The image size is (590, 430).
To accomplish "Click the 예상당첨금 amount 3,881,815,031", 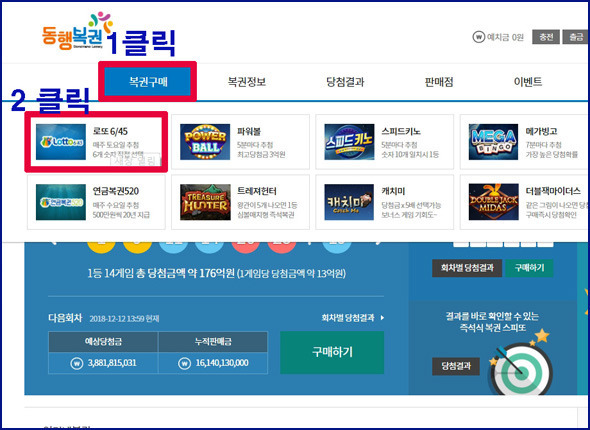I will [112, 363].
